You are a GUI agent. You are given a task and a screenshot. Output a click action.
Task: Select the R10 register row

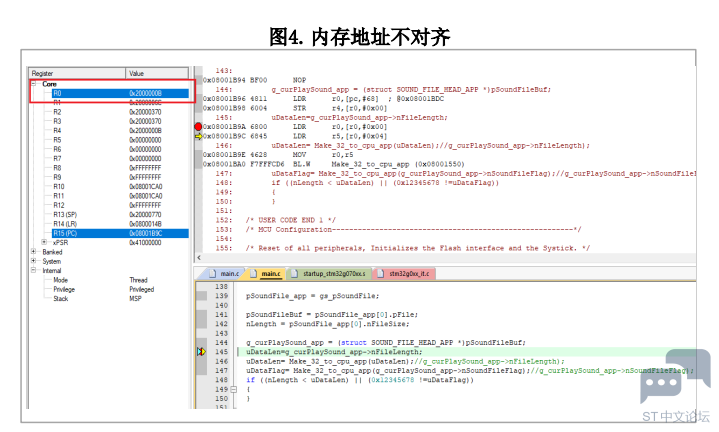click(x=121, y=186)
